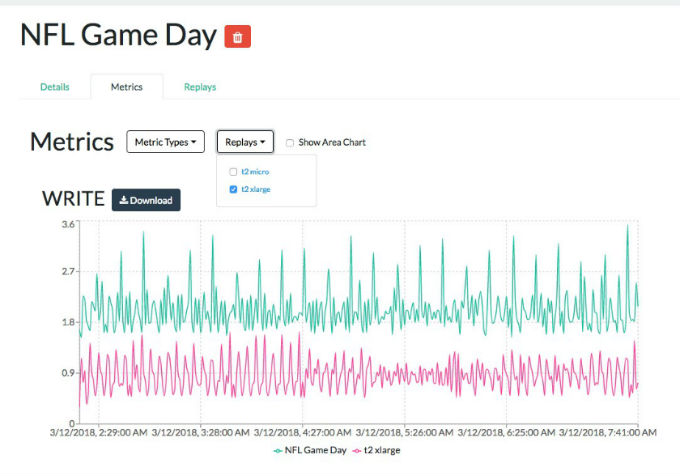Click the 3/12/2018, 4:27:00 AM axis label

click(x=302, y=432)
